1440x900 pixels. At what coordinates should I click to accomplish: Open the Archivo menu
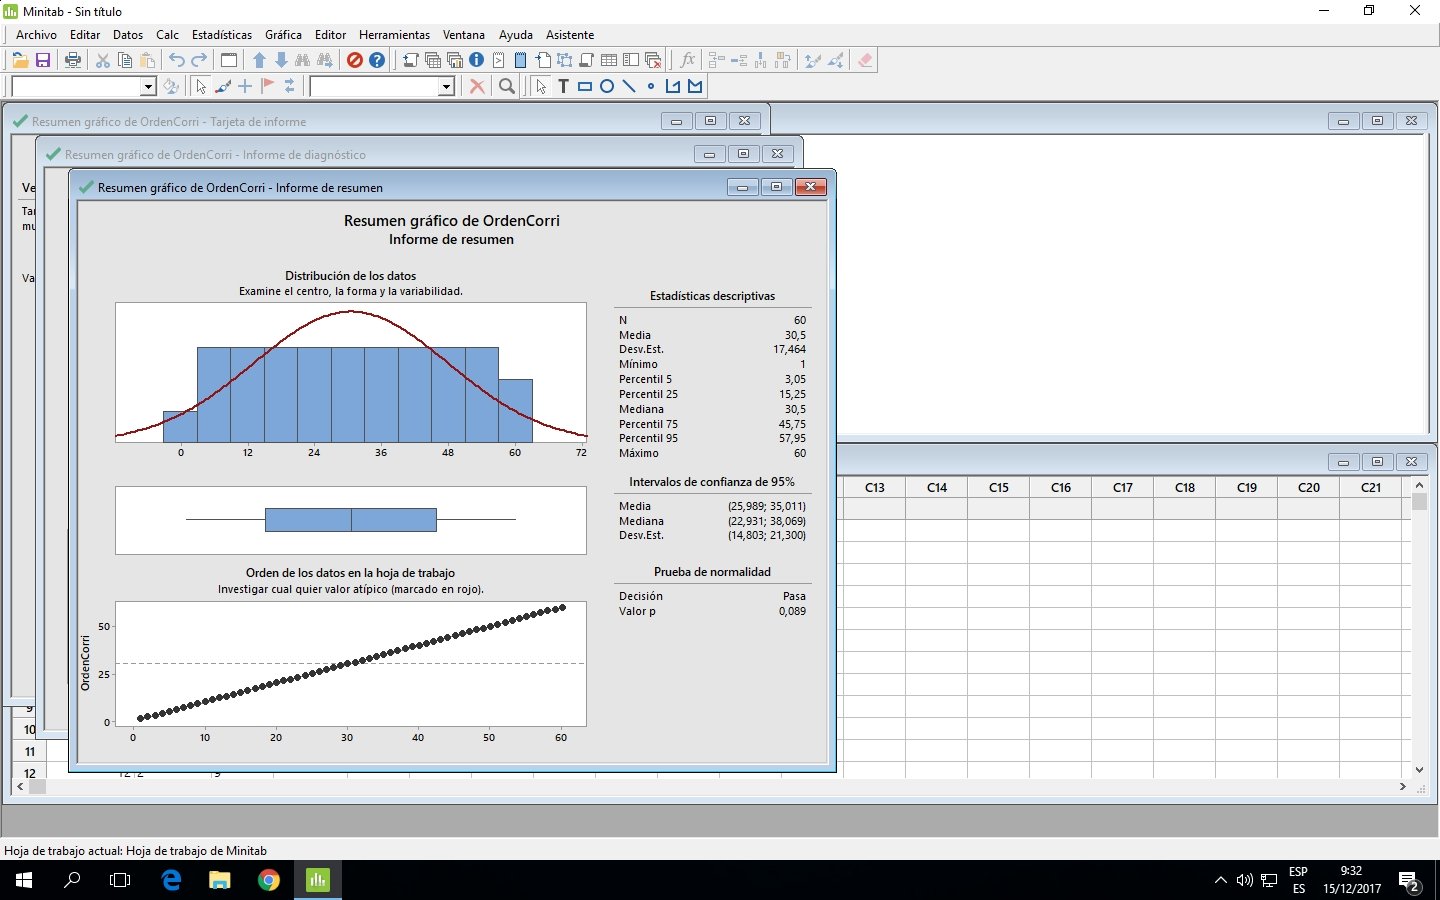(x=36, y=35)
